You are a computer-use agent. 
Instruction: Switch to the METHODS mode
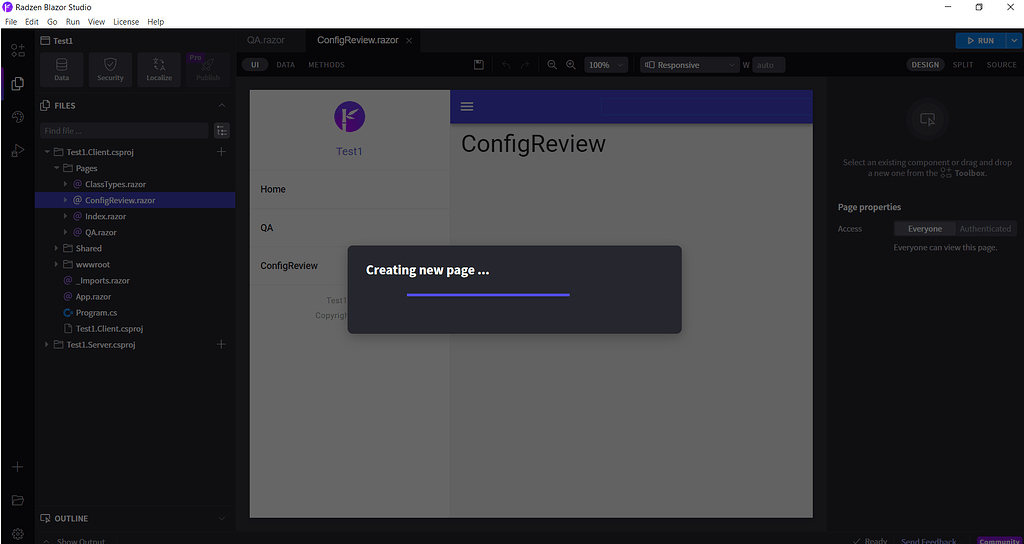[x=327, y=65]
